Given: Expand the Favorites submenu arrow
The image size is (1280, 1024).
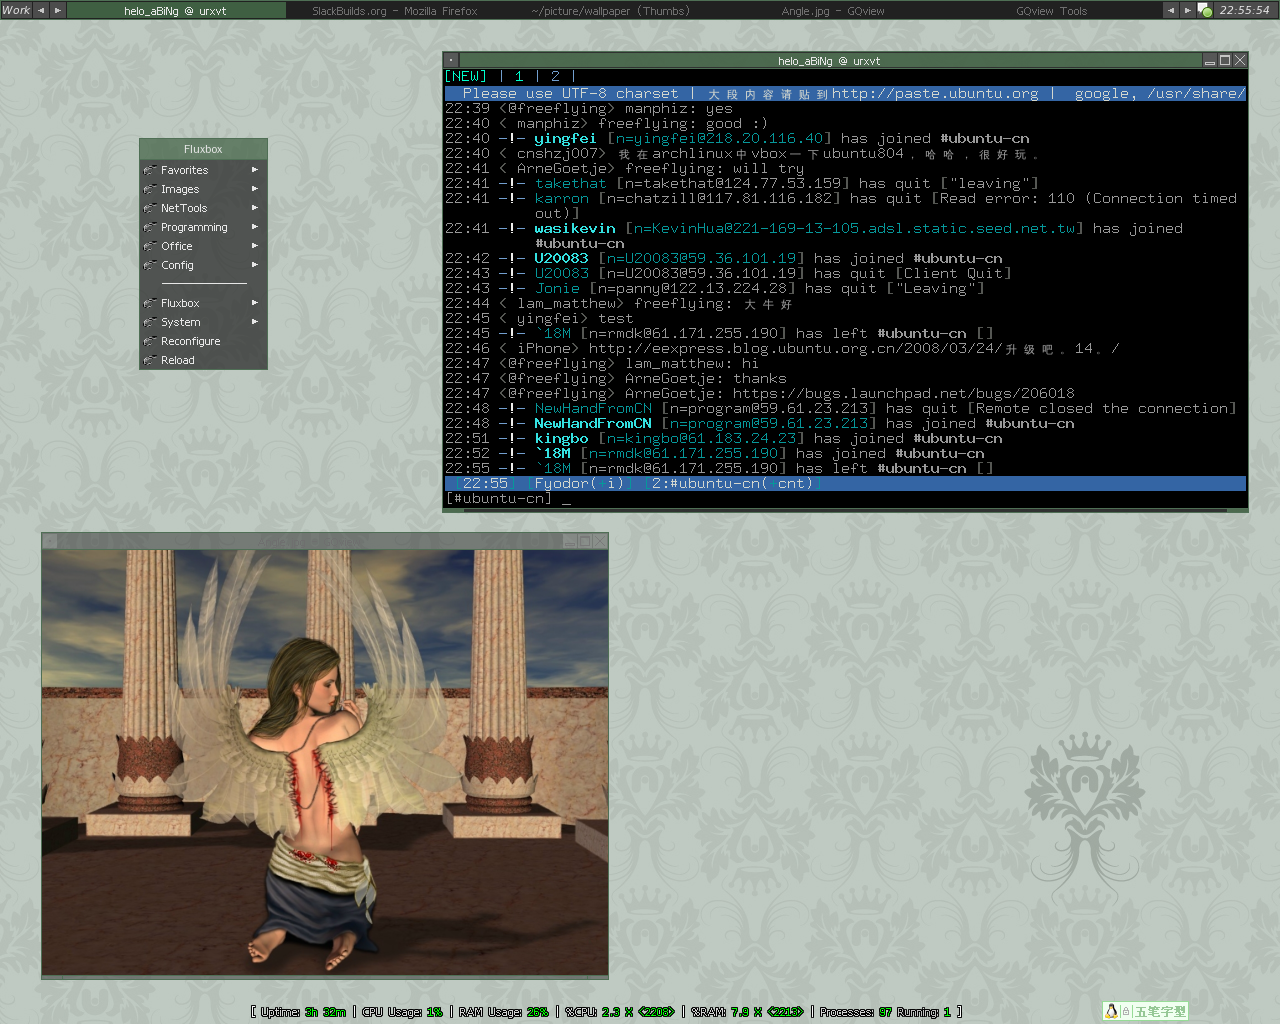Looking at the screenshot, I should coord(255,170).
